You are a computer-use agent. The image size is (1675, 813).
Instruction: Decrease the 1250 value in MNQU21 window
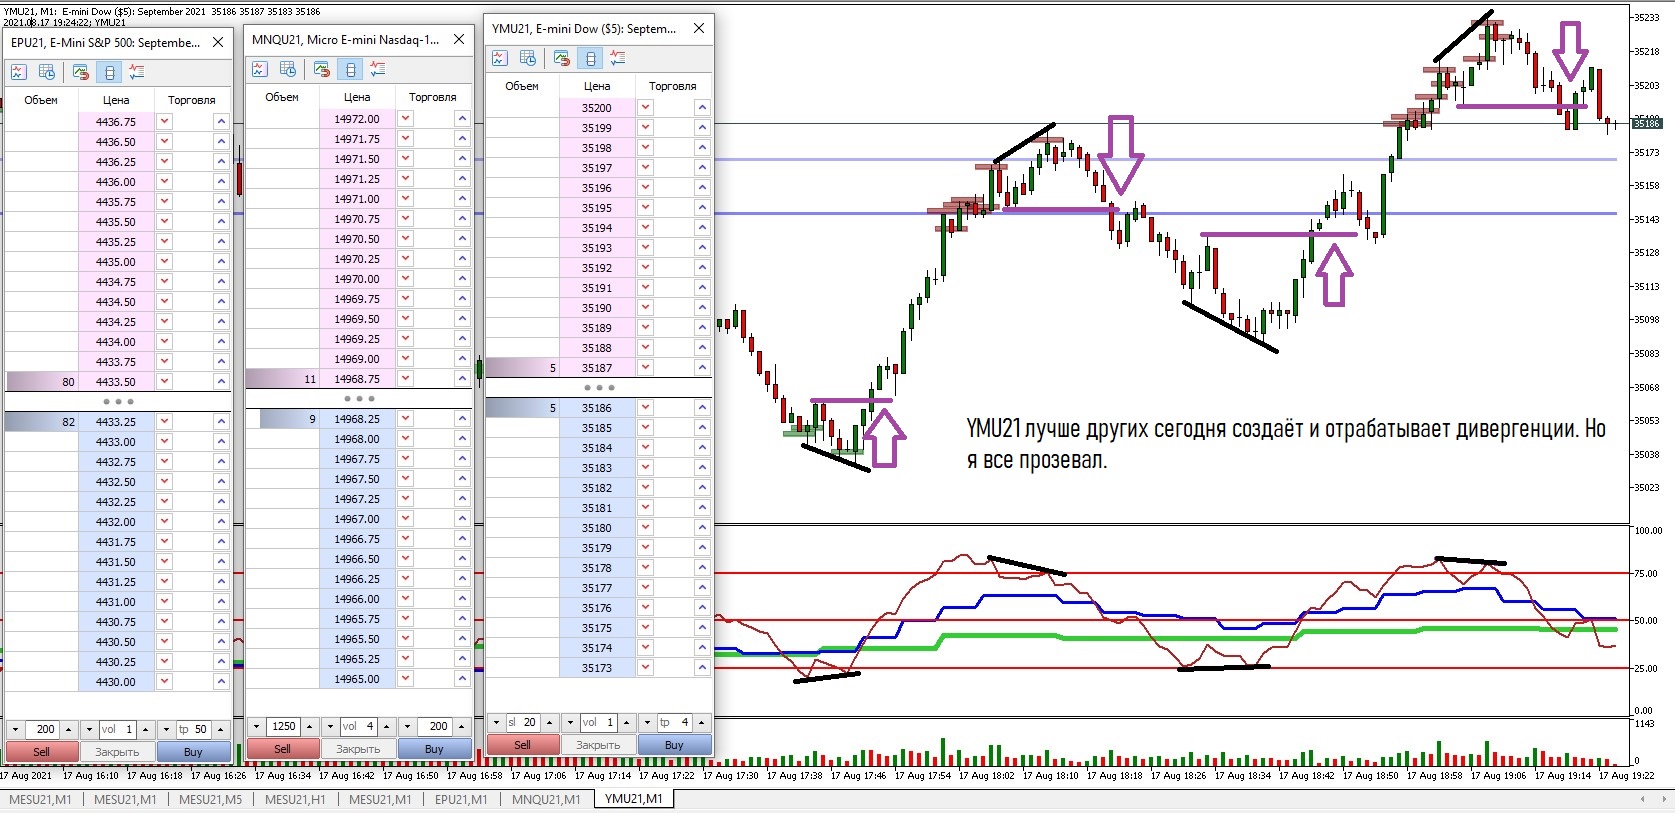[256, 726]
